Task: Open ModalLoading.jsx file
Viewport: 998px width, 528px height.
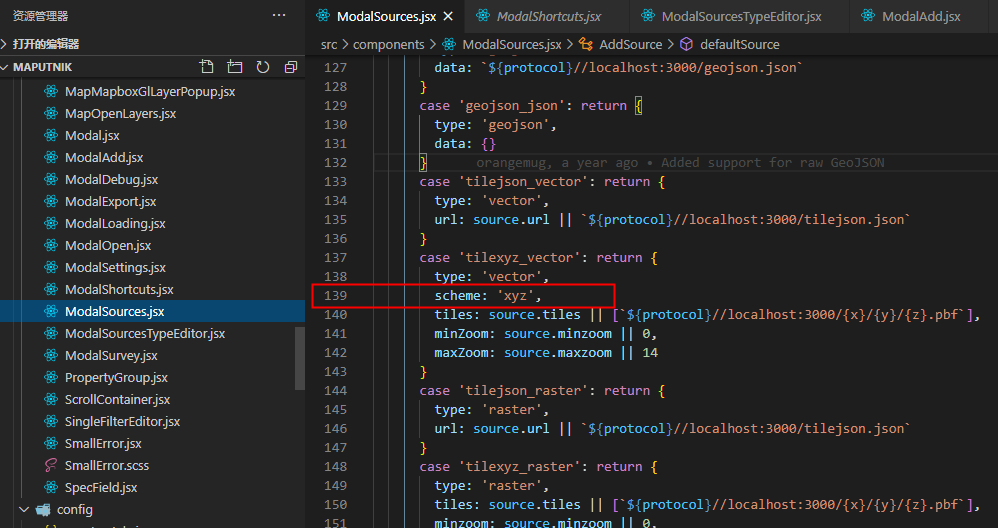Action: click(x=115, y=223)
